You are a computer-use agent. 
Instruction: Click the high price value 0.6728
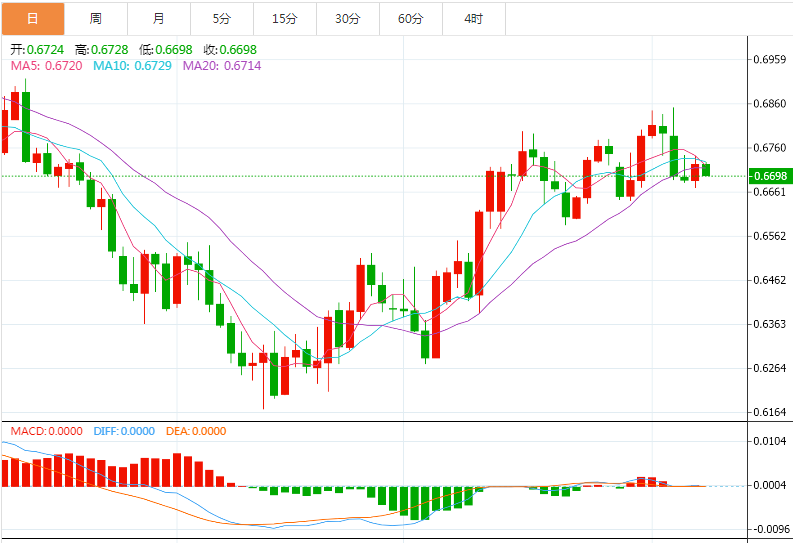110,50
